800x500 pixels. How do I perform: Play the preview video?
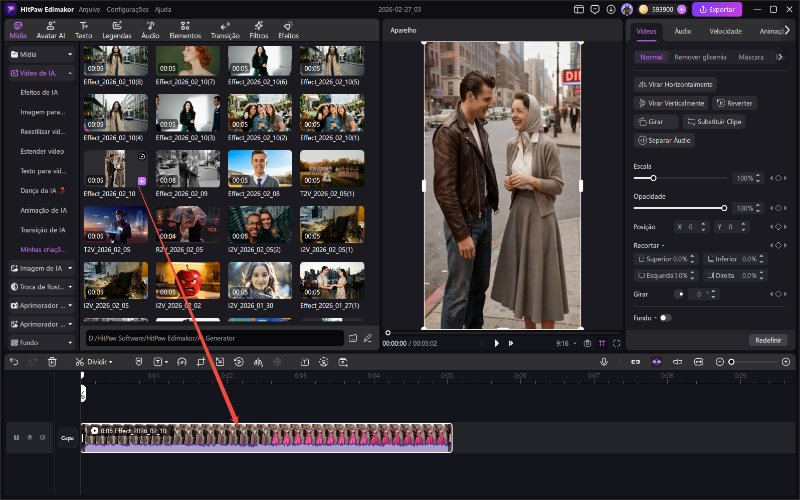click(496, 343)
